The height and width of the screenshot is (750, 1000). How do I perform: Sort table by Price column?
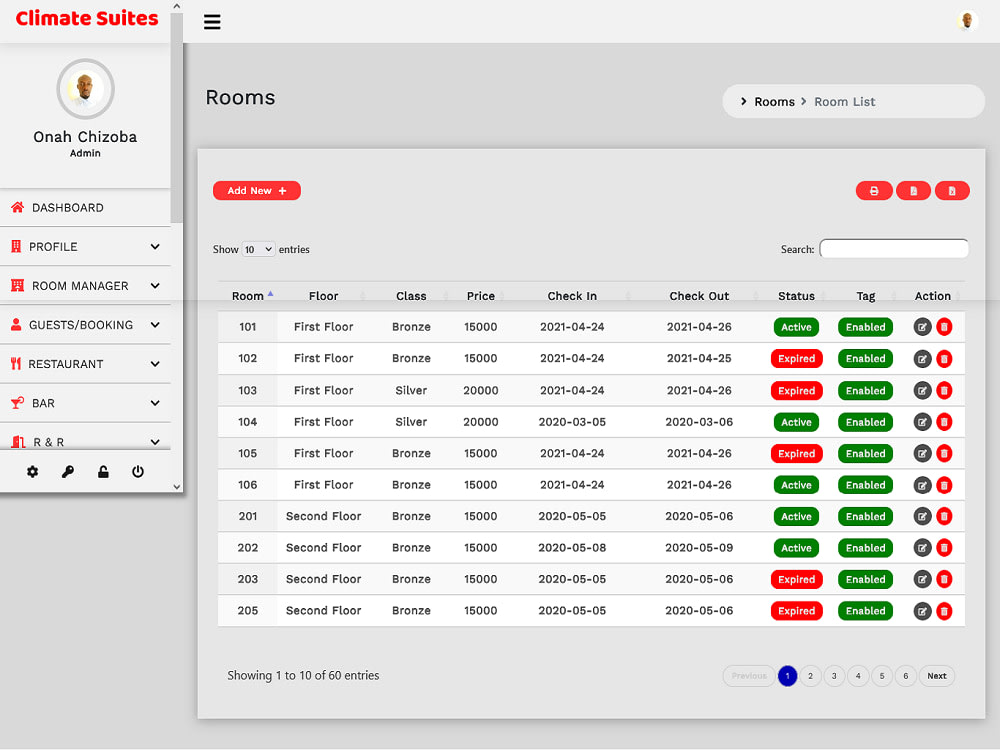[481, 296]
